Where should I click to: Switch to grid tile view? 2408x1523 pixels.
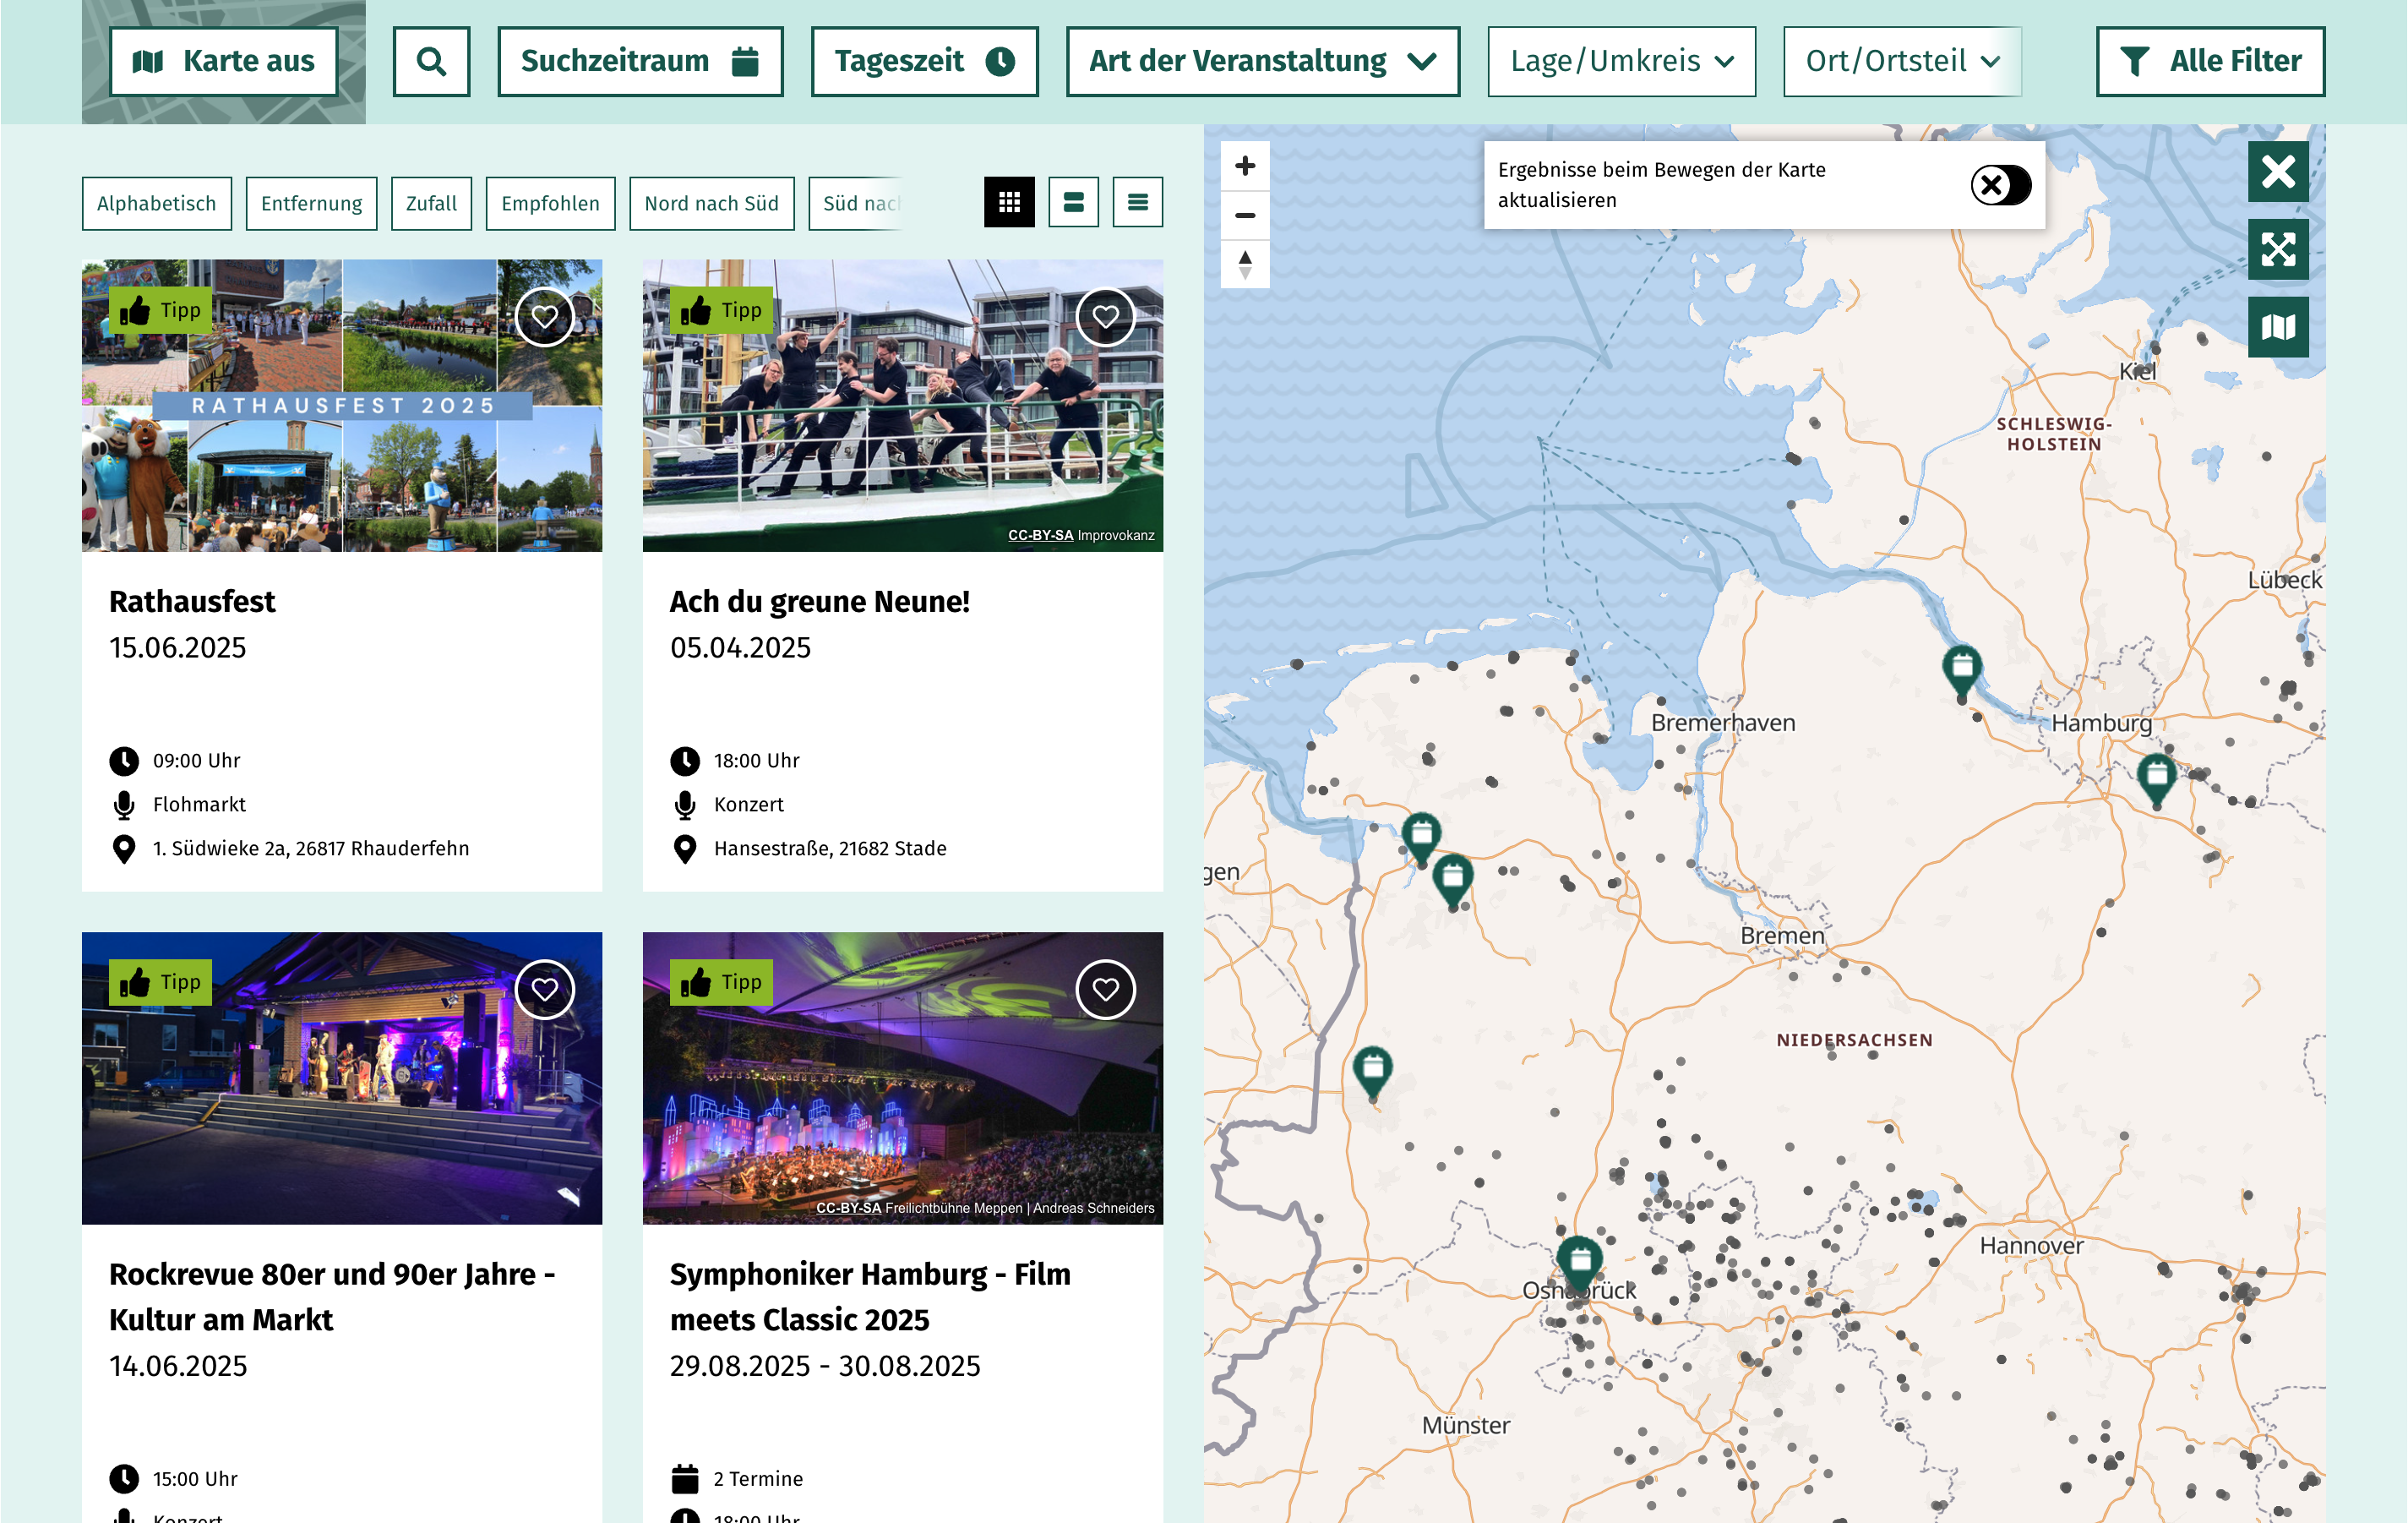coord(1009,202)
